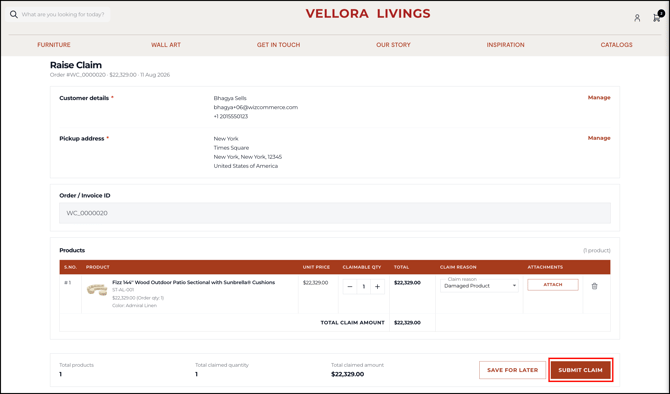Image resolution: width=670 pixels, height=394 pixels.
Task: Click the SKU text ST-AL-001
Action: coord(123,290)
